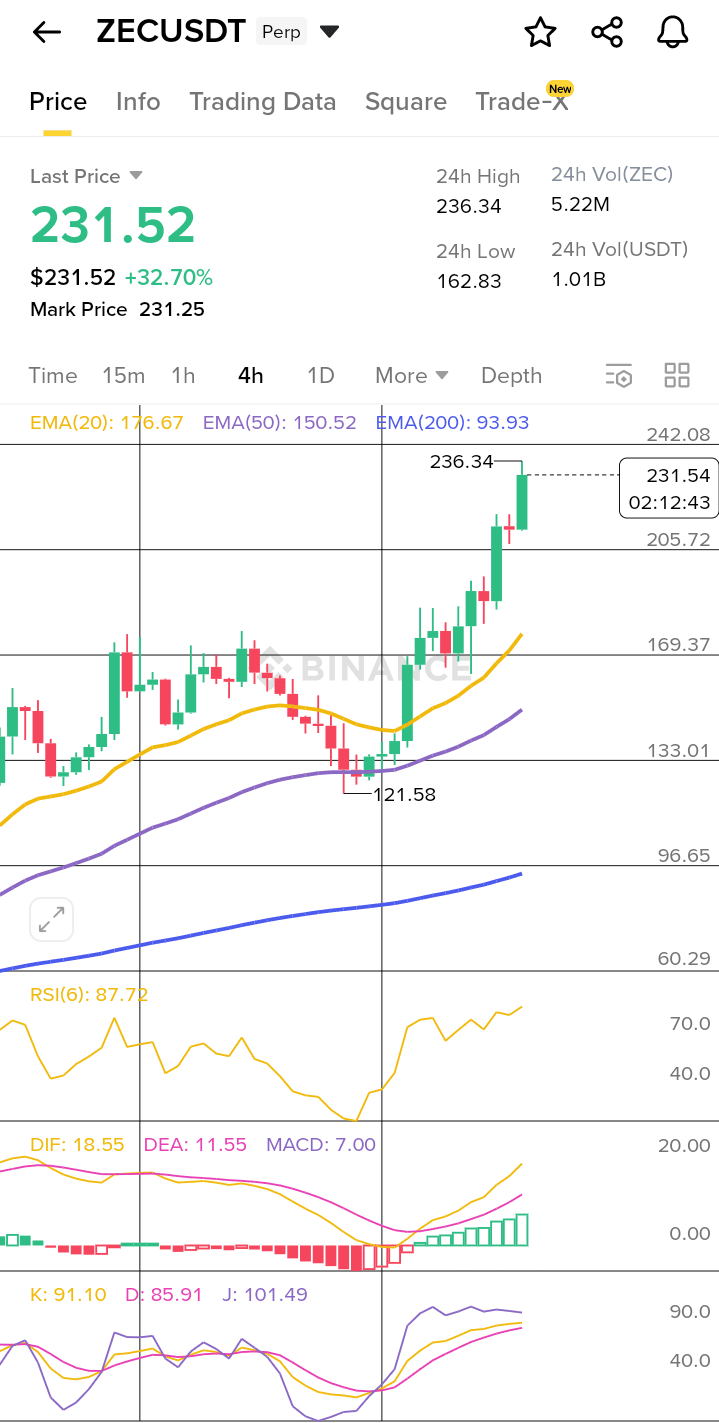The image size is (719, 1423).
Task: Tap the ZECUSDT pair title
Action: click(171, 32)
